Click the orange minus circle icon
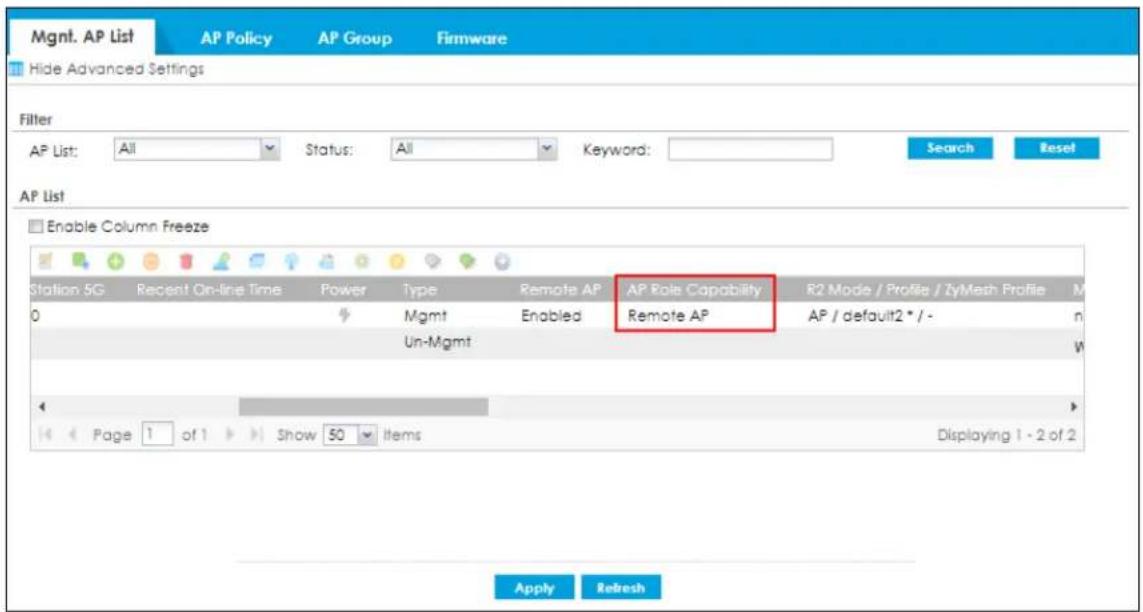Screen dimensions: 1143x612 point(151,262)
